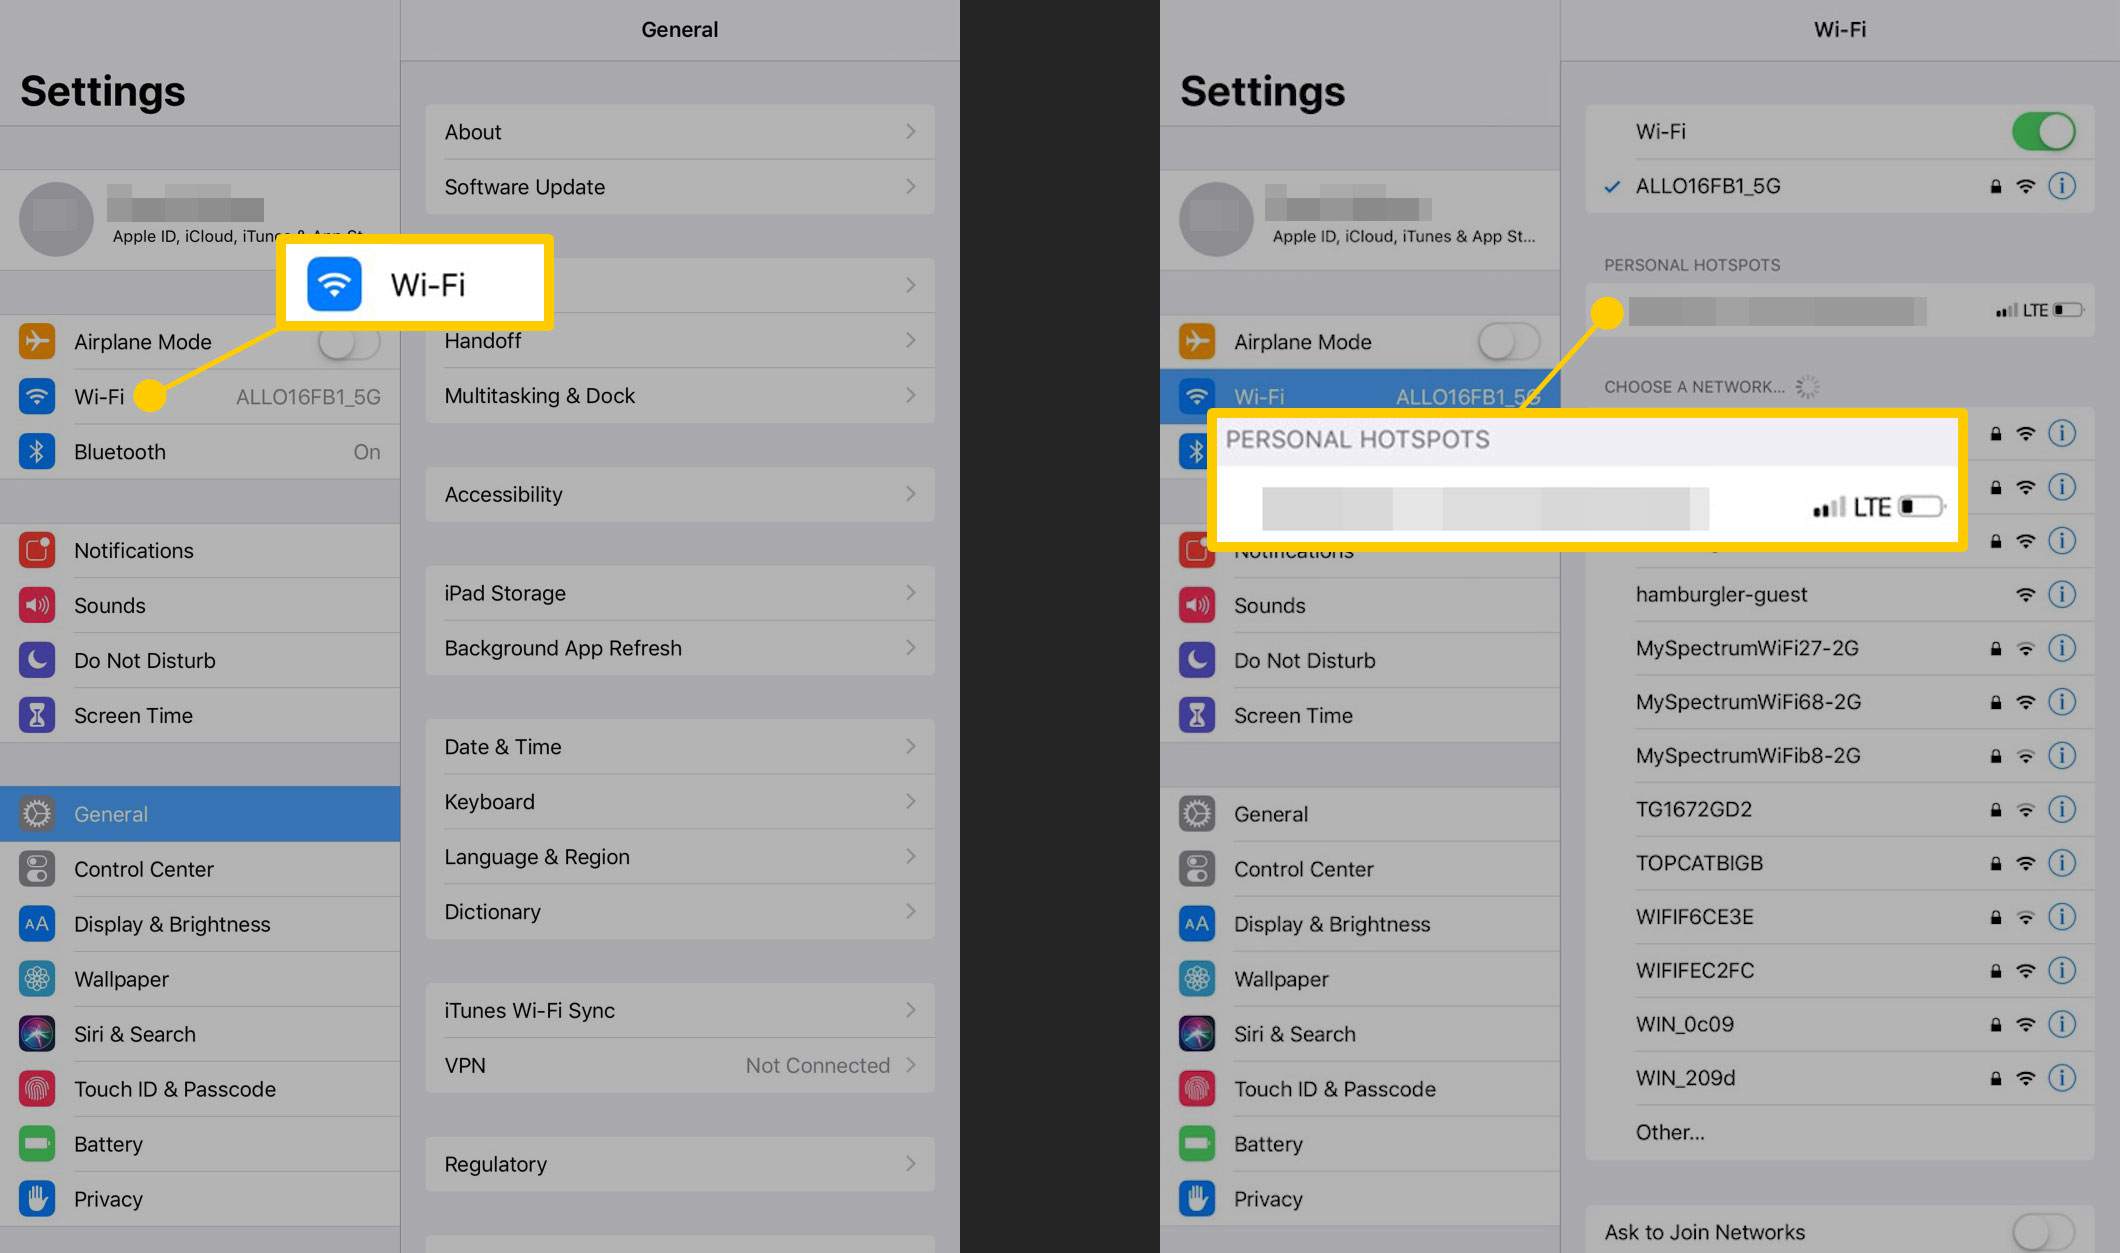Select the Software Update menu item
2120x1253 pixels.
pos(678,185)
